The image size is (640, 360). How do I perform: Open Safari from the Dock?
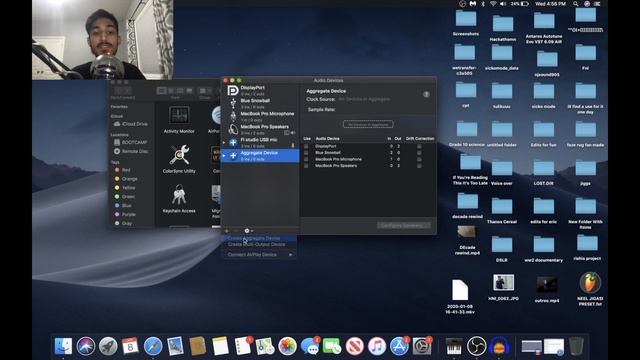(x=153, y=346)
